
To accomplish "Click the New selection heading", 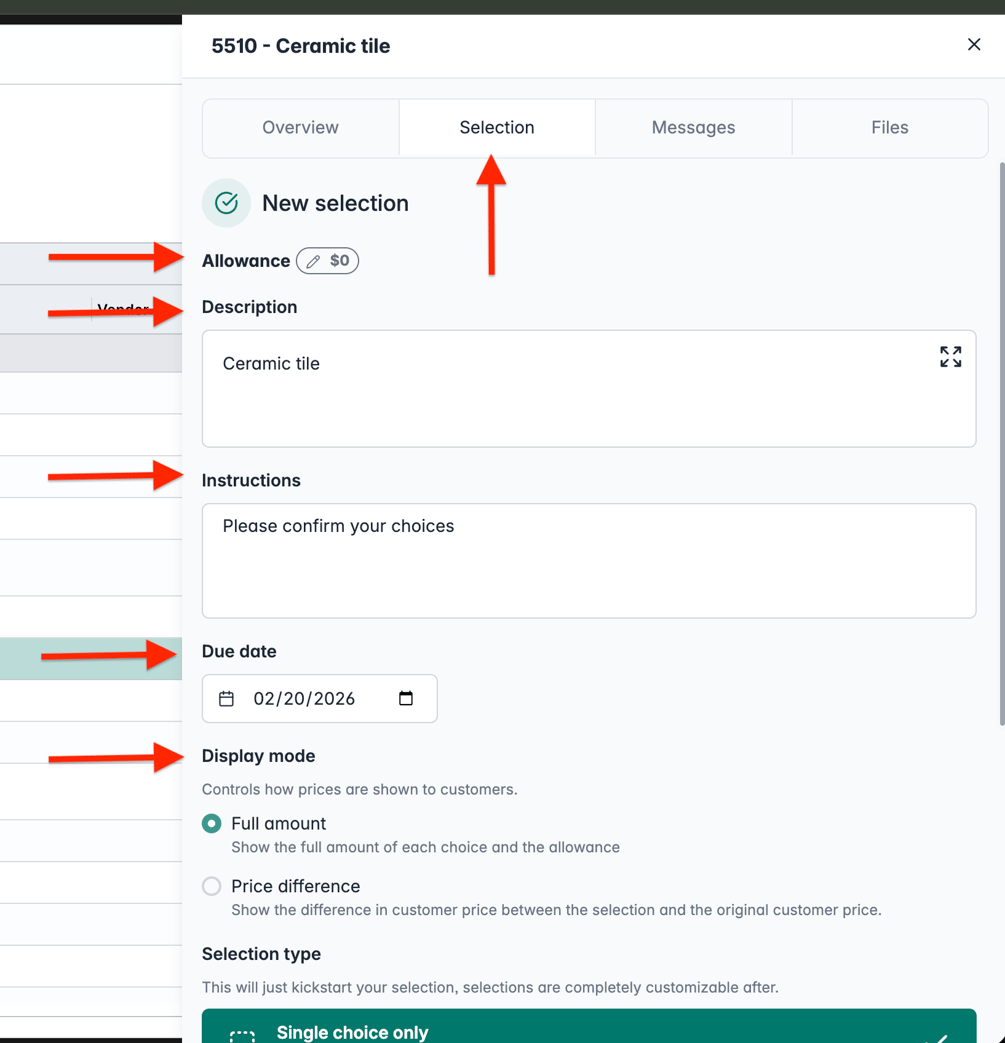I will pyautogui.click(x=335, y=203).
